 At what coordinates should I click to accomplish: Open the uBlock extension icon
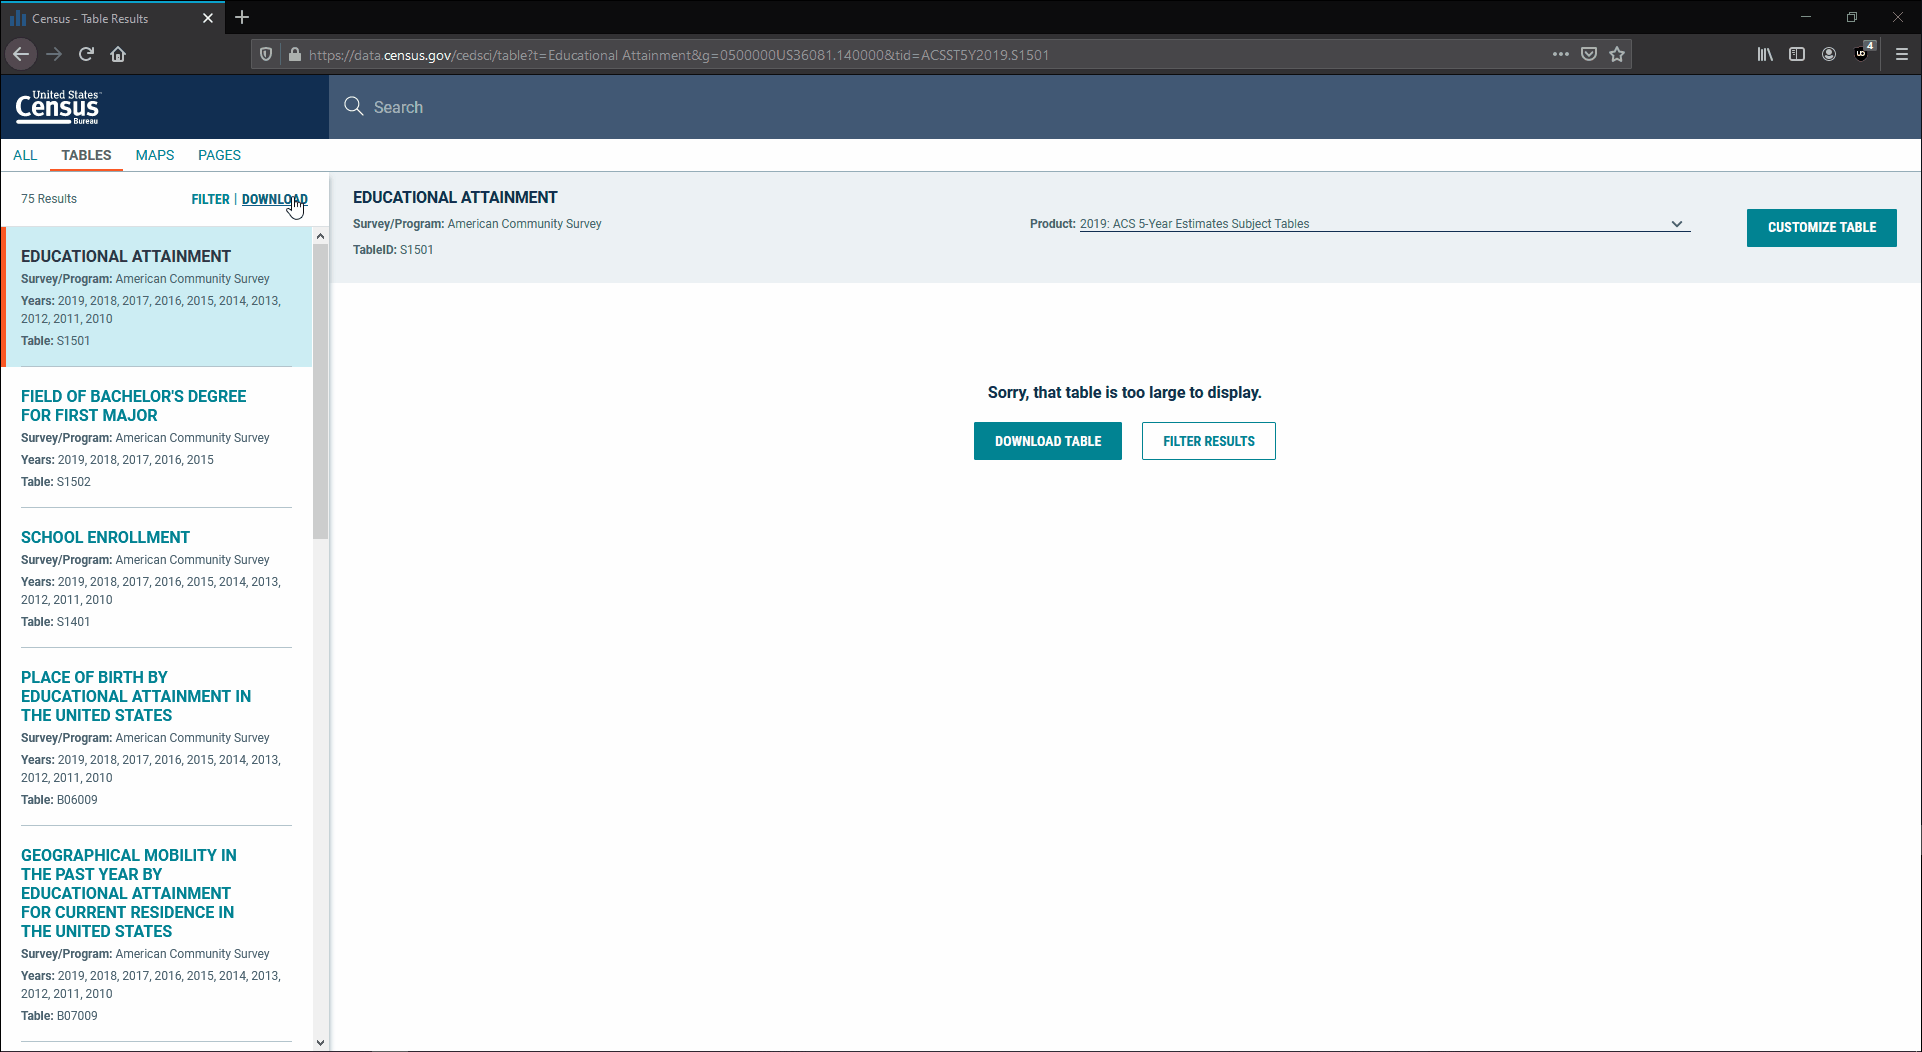click(x=1863, y=53)
